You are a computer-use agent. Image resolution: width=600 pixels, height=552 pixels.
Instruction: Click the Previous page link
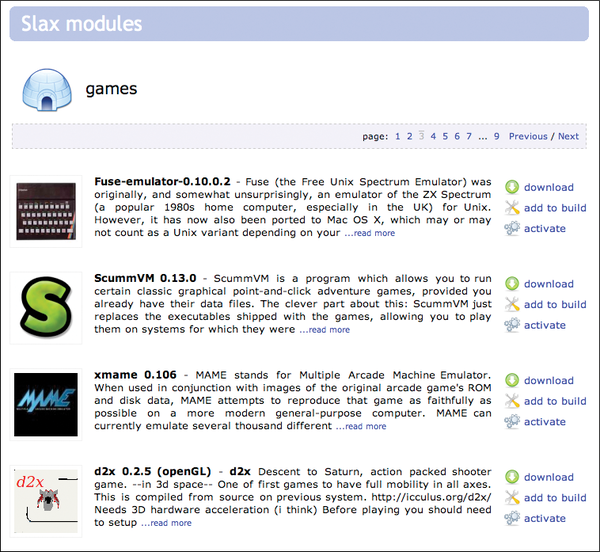(528, 136)
